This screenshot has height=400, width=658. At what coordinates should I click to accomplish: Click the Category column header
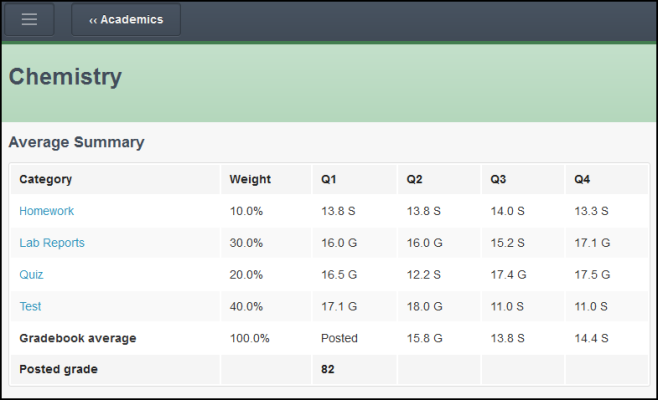click(x=46, y=180)
